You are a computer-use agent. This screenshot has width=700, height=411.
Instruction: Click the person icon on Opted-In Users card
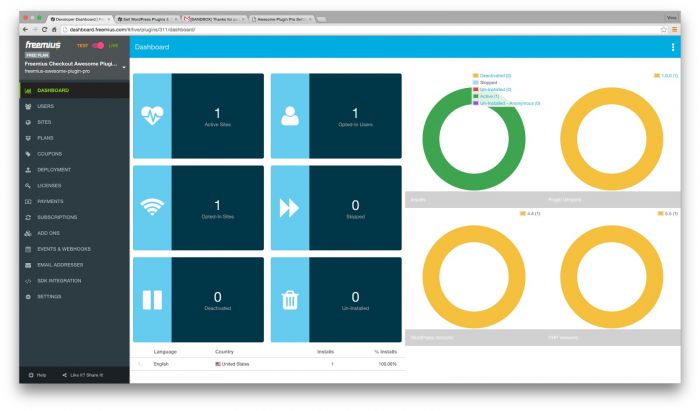click(x=290, y=116)
